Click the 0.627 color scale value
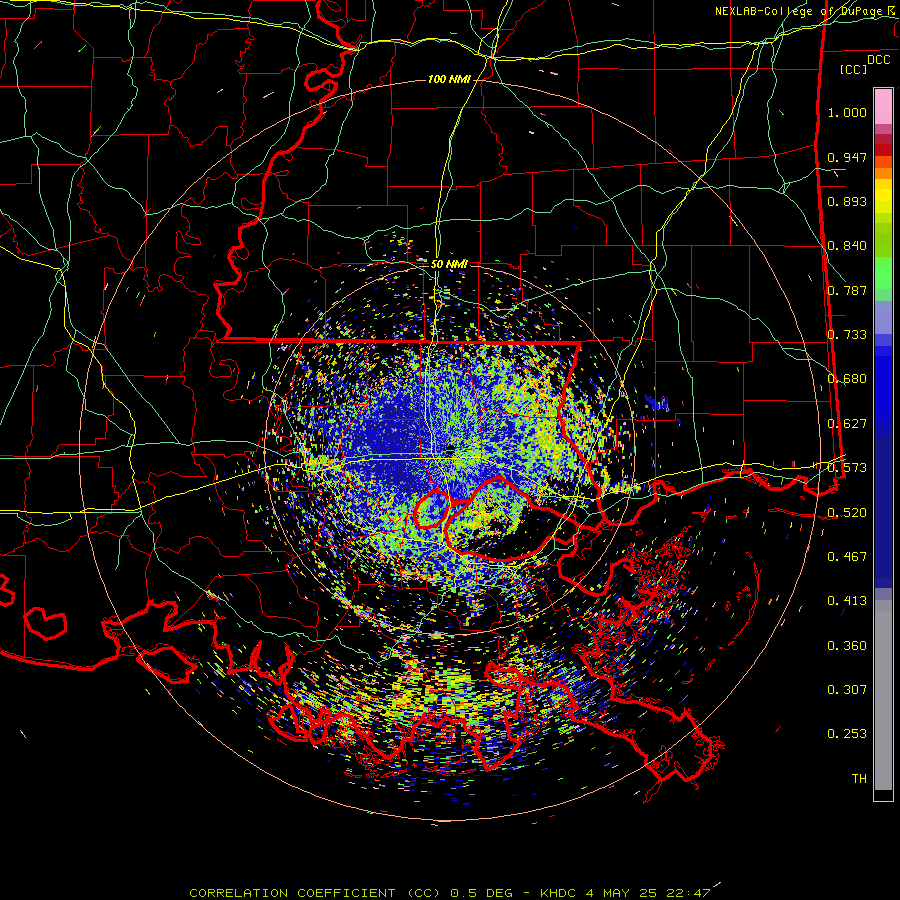 point(847,424)
